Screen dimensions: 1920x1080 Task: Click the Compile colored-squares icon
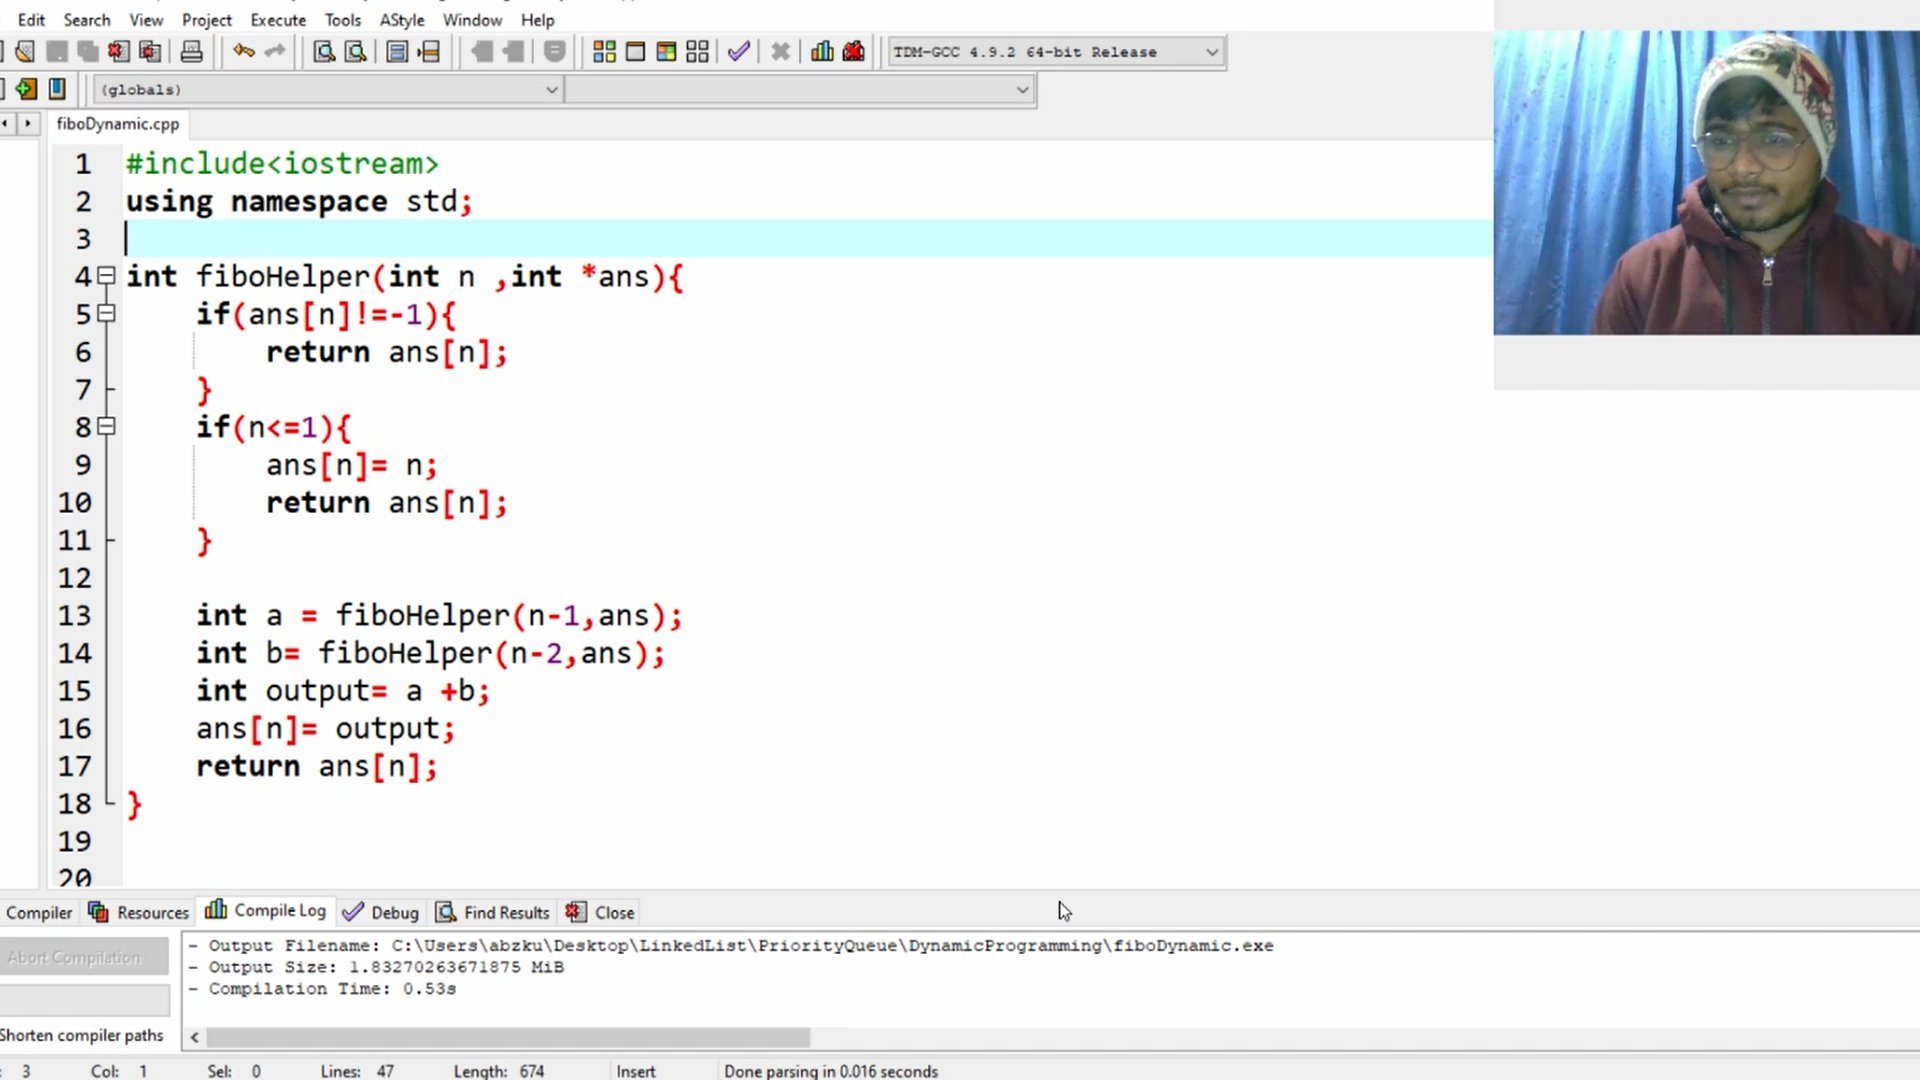604,52
